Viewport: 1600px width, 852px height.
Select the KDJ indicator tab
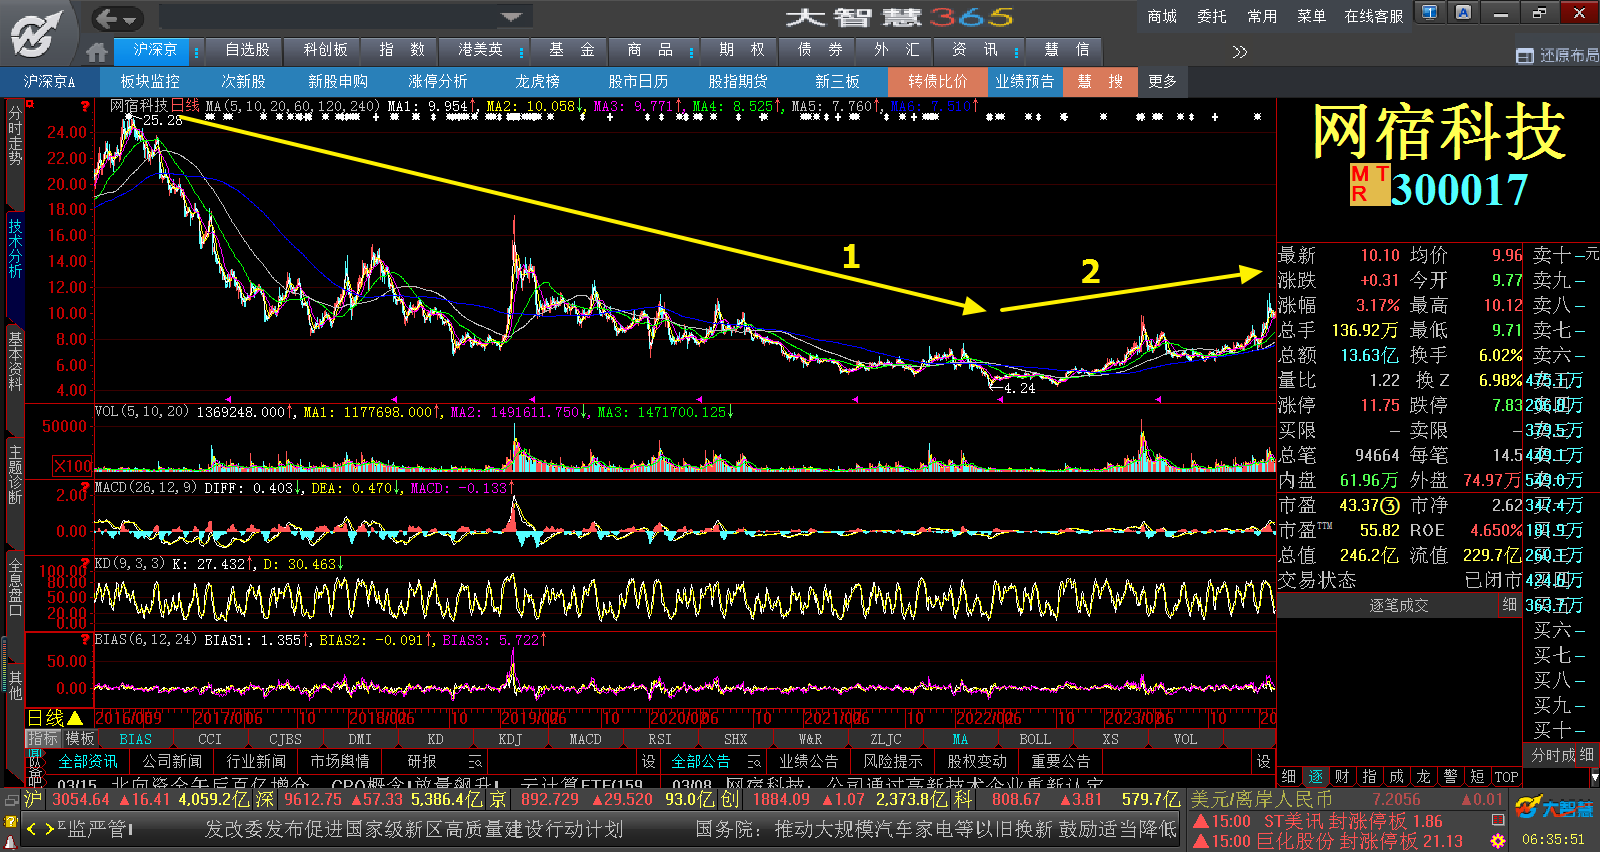tap(510, 739)
